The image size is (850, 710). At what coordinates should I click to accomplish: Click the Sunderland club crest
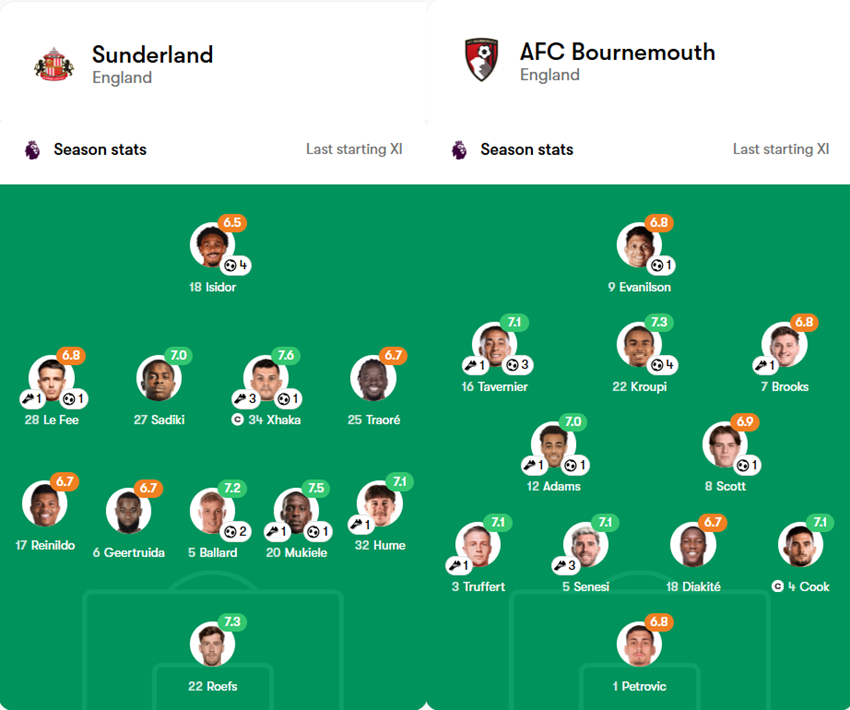tap(56, 60)
